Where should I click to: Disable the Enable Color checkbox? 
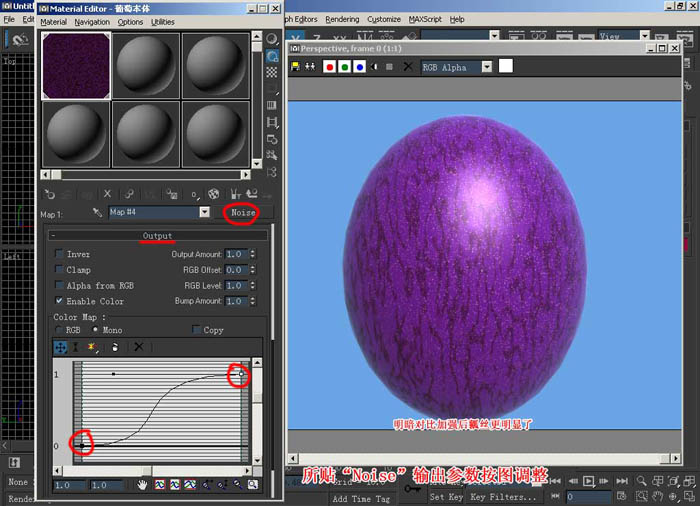59,301
